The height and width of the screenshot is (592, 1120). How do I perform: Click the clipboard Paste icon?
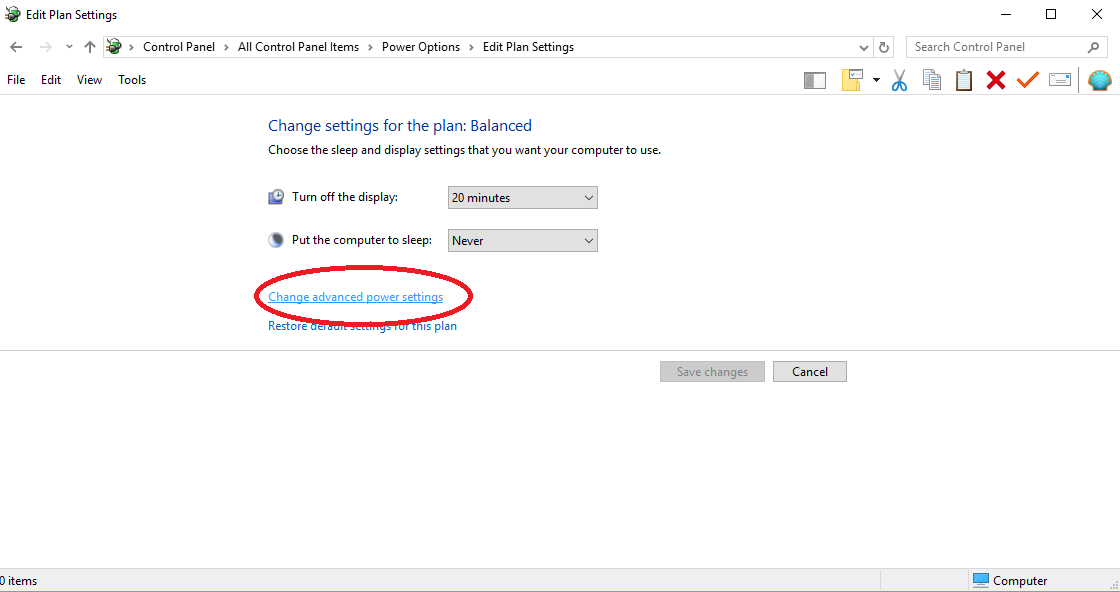(964, 80)
